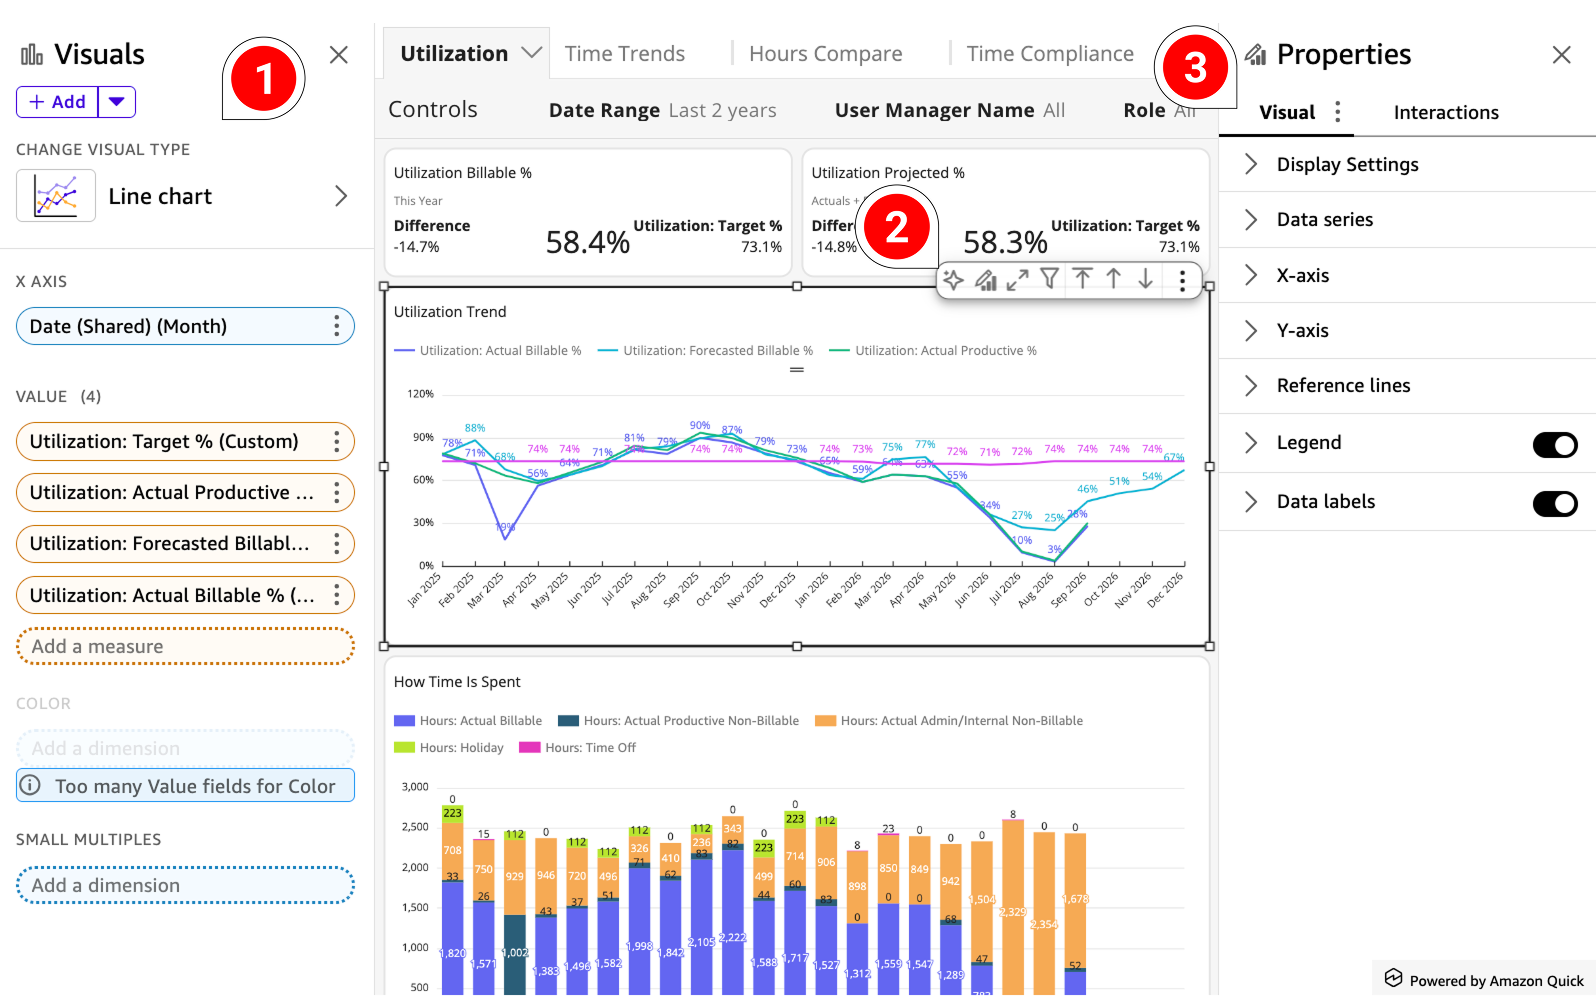
Task: Switch to Hours Compare sheet
Action: (826, 54)
